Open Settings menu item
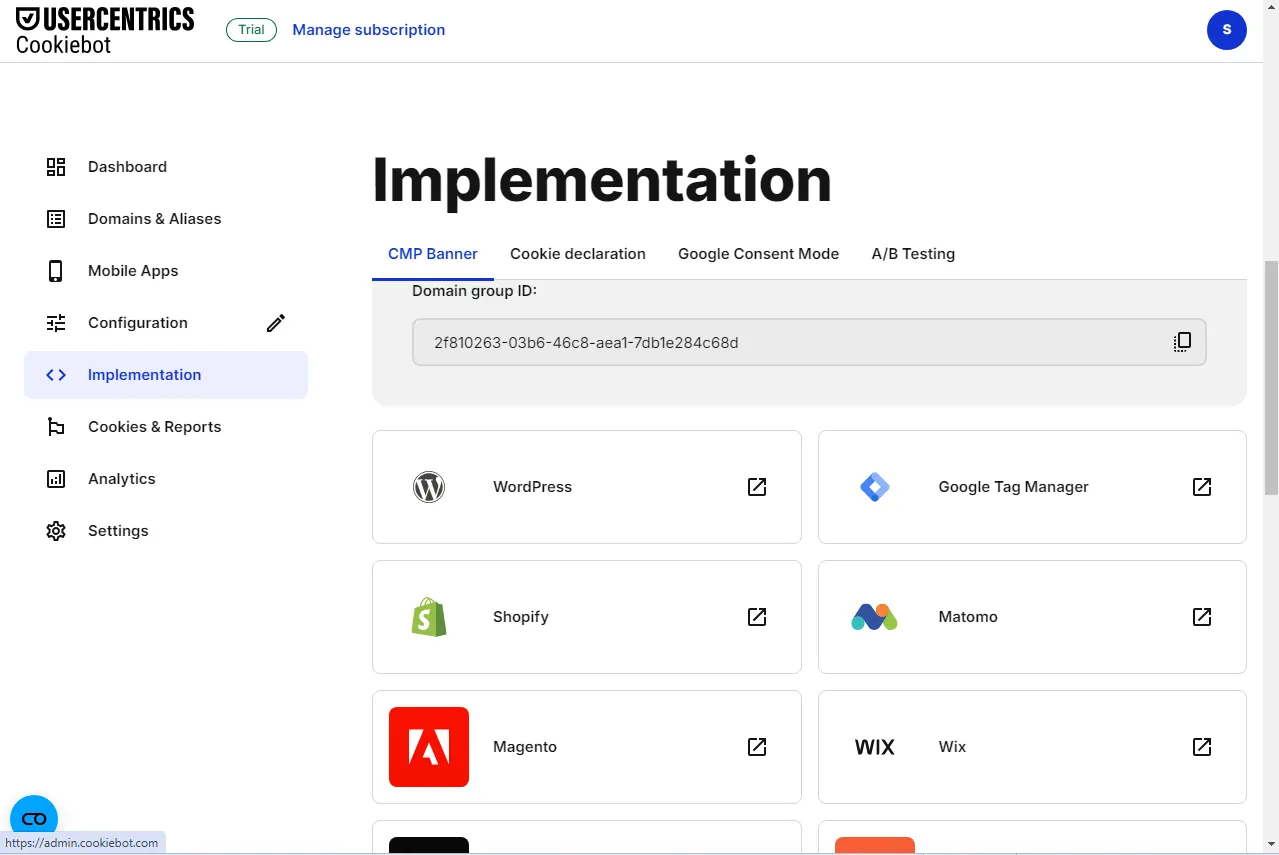Image resolution: width=1279 pixels, height=855 pixels. 166,531
